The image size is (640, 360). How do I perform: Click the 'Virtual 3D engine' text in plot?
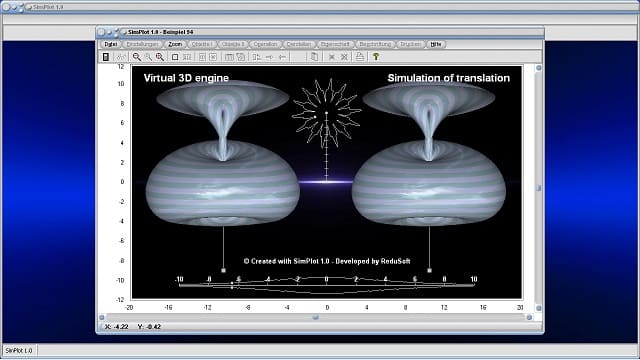(186, 78)
